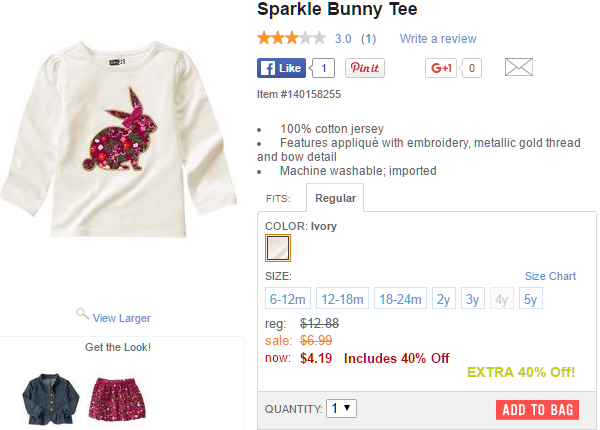Click the magnifier icon beside View Larger
Screen dimensions: 600x430
(x=83, y=315)
